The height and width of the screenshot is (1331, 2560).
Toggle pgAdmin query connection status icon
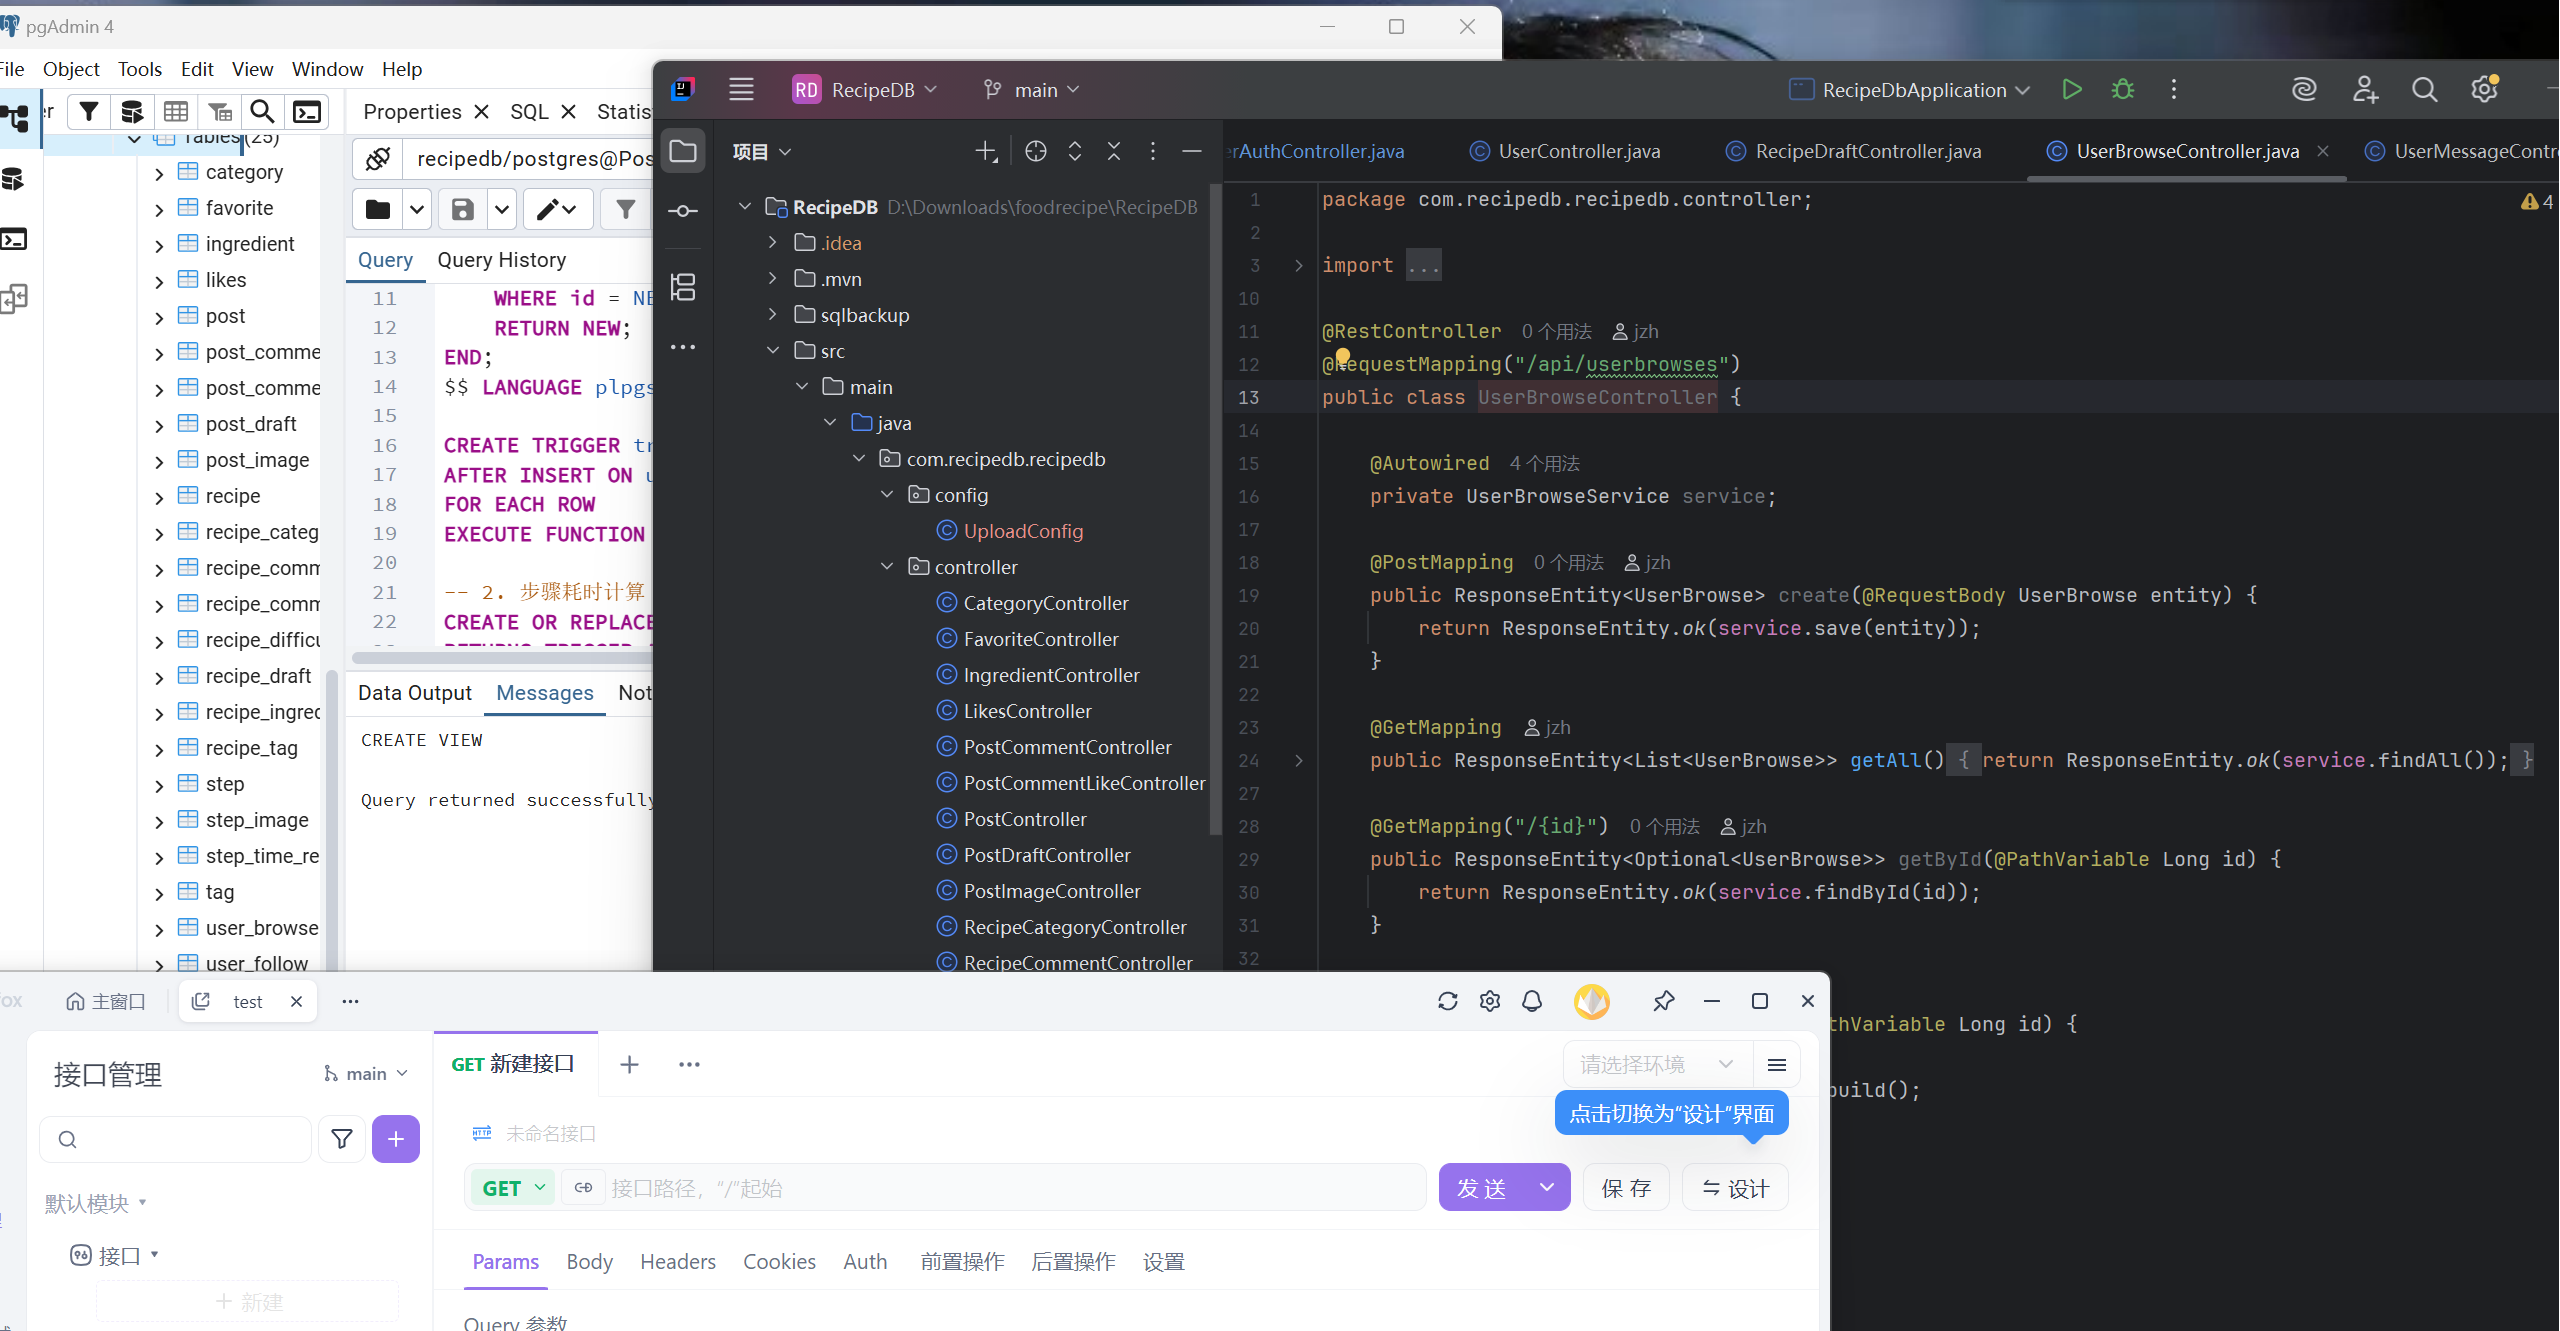tap(378, 159)
